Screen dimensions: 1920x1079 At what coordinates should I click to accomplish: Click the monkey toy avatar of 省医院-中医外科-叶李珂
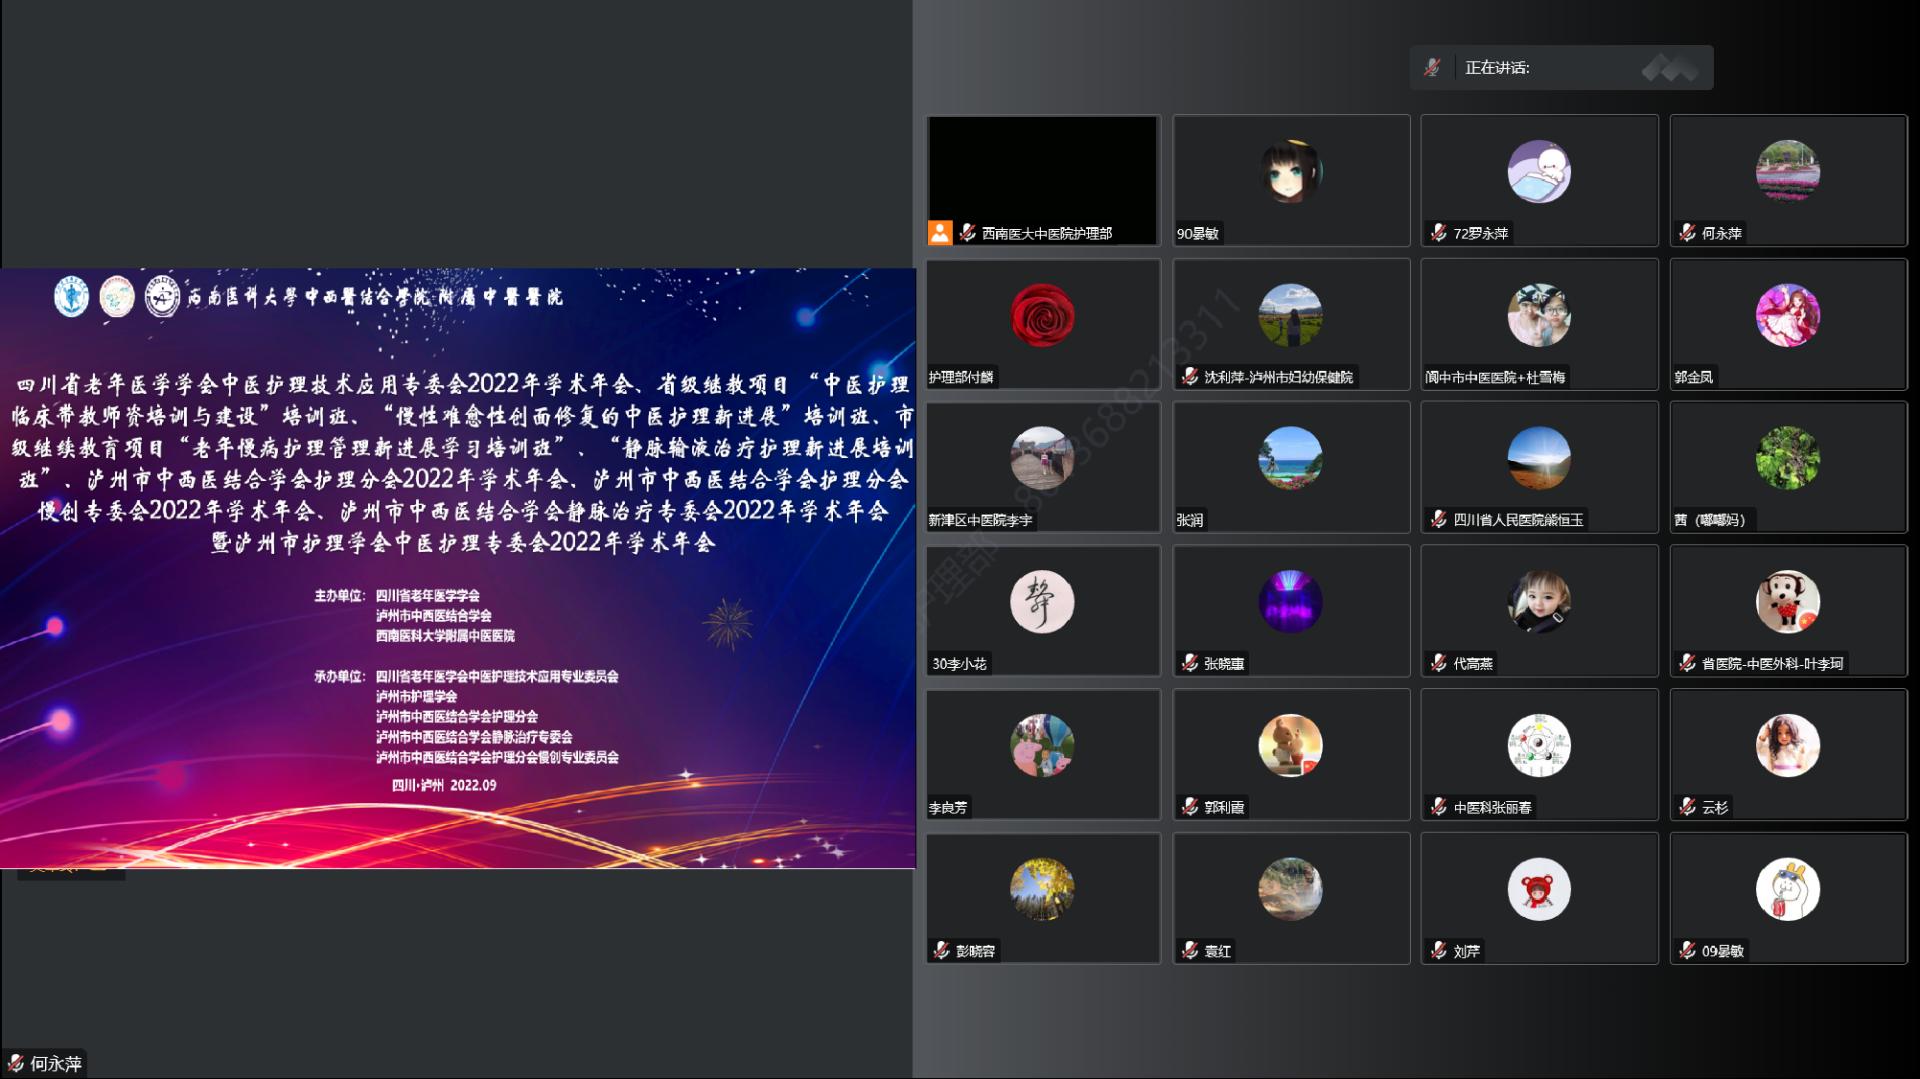(x=1787, y=602)
